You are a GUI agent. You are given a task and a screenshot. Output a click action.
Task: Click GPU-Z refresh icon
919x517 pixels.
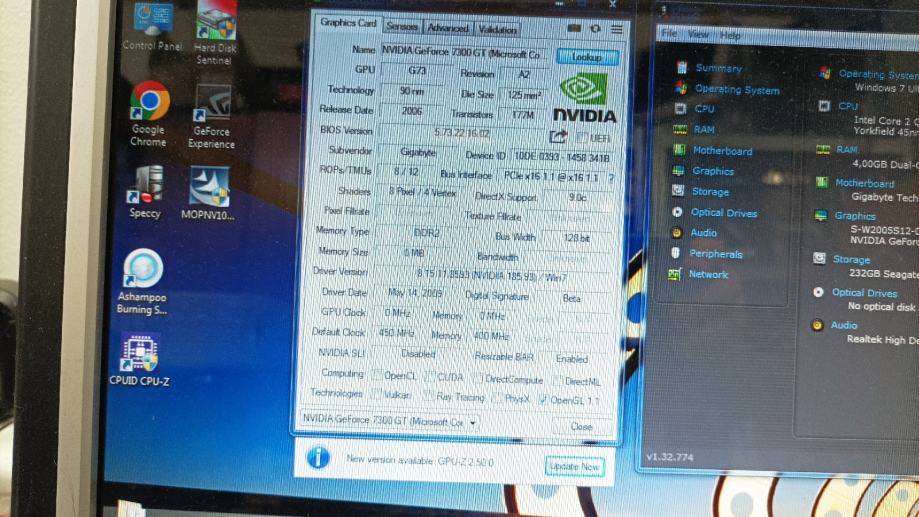pyautogui.click(x=595, y=29)
